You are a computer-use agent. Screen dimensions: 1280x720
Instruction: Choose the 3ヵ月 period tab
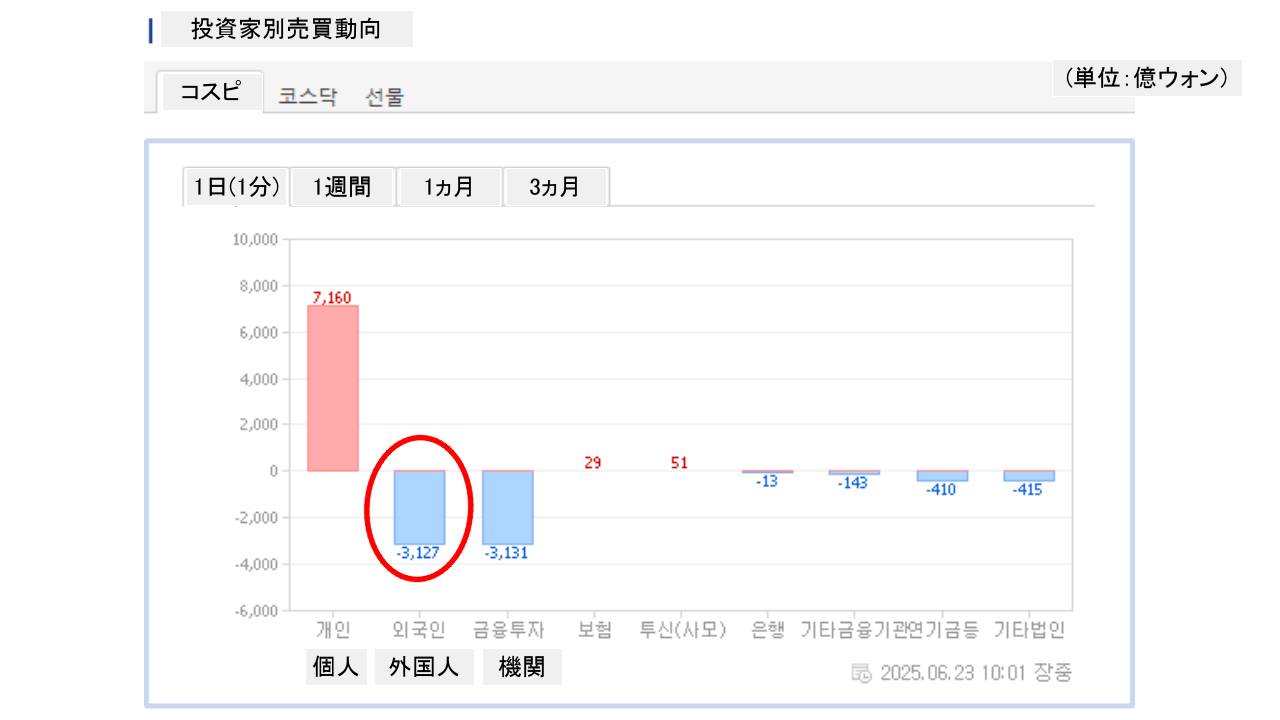tap(555, 187)
